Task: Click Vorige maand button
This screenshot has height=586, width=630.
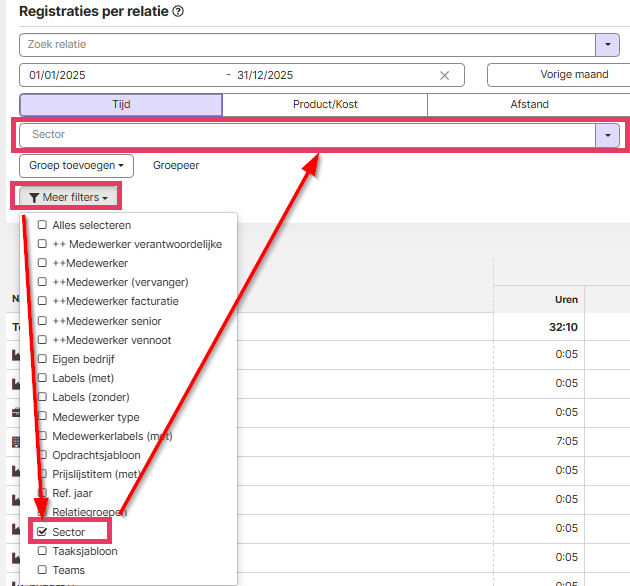Action: [574, 75]
